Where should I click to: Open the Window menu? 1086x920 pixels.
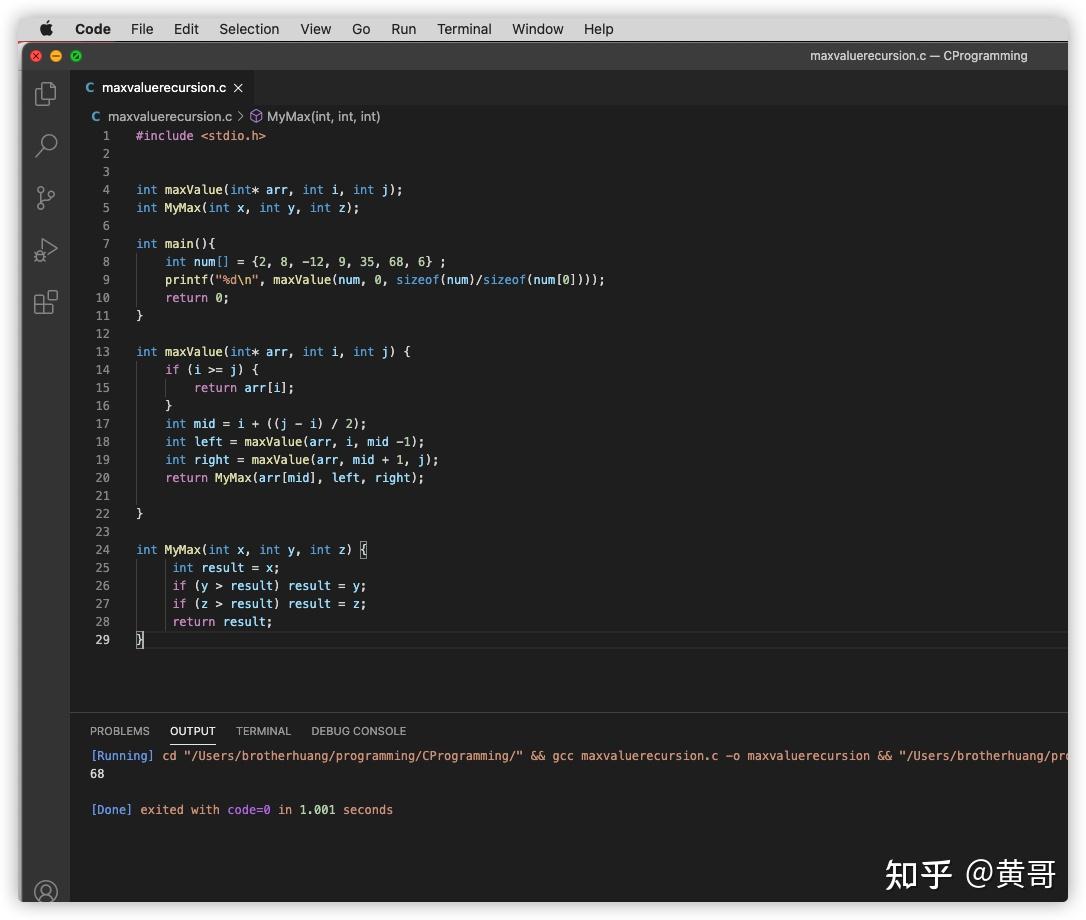537,29
